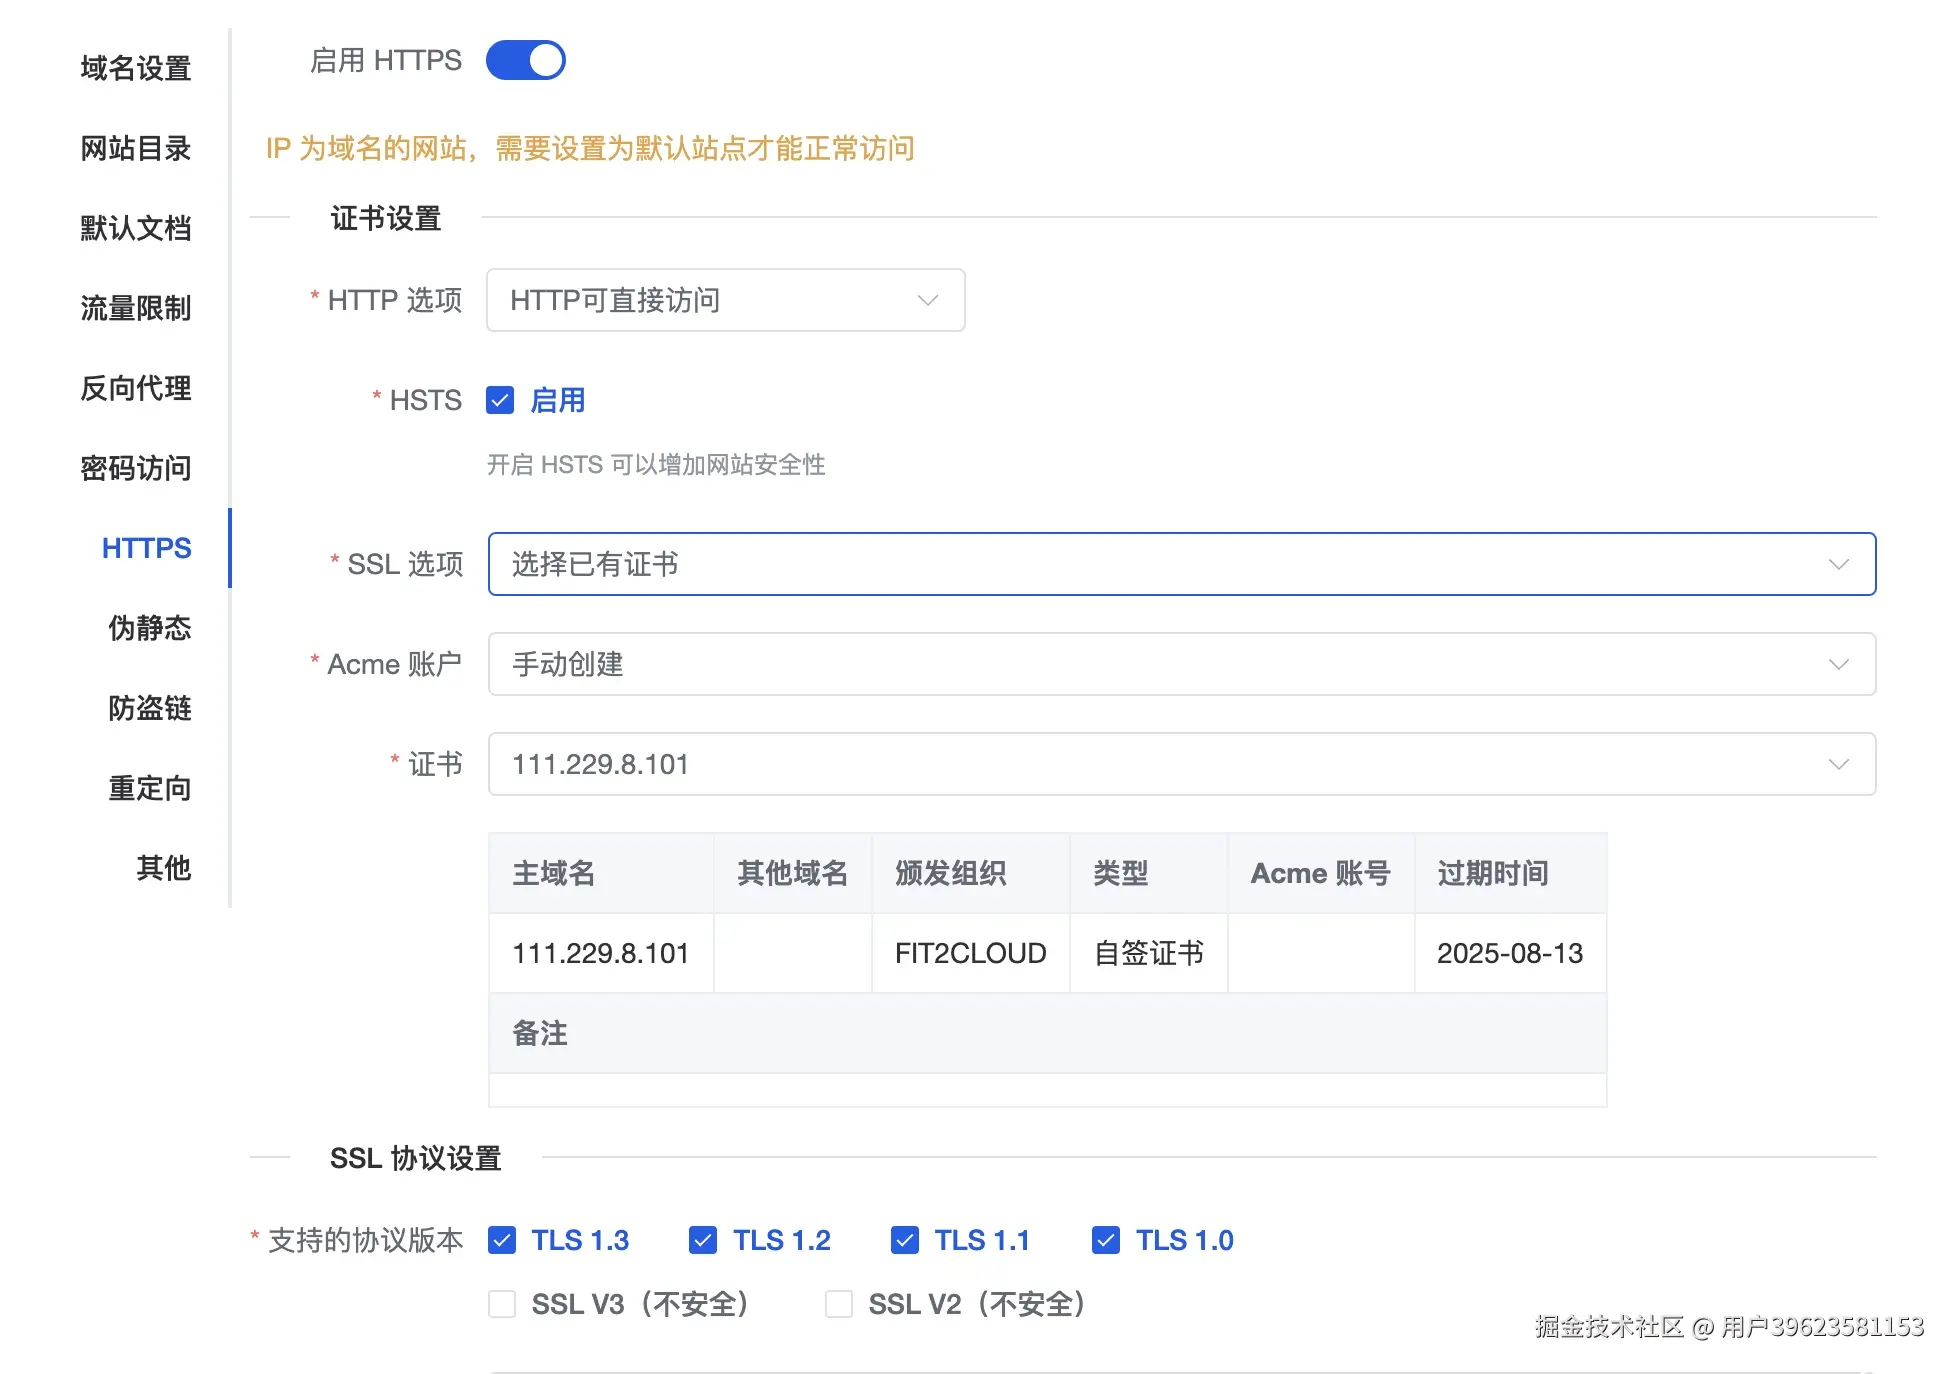This screenshot has width=1958, height=1374.
Task: Disable the TLS 1.0 protocol checkbox
Action: [1106, 1240]
